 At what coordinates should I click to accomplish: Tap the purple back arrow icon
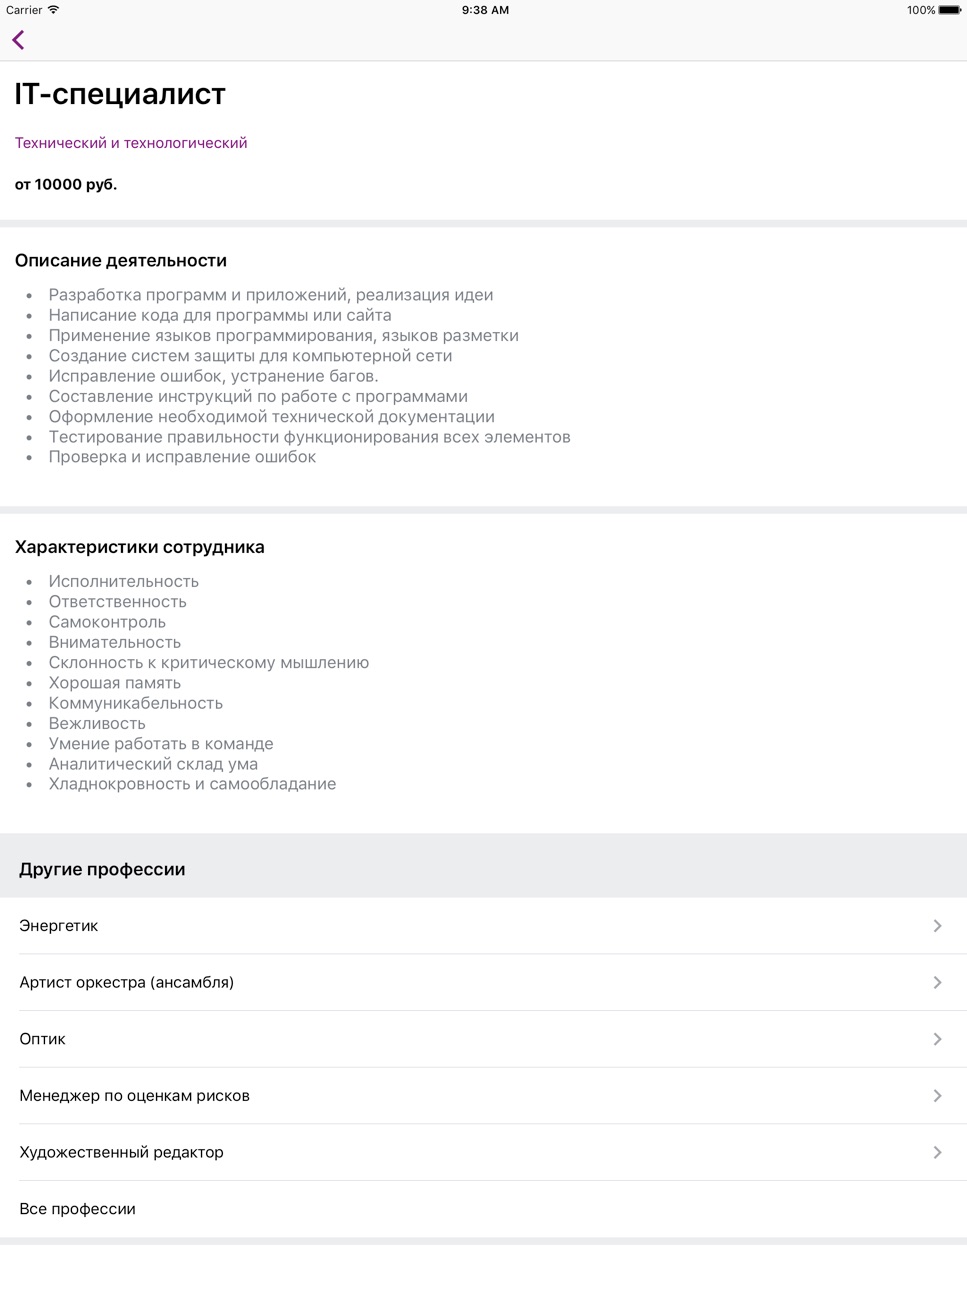pyautogui.click(x=18, y=40)
